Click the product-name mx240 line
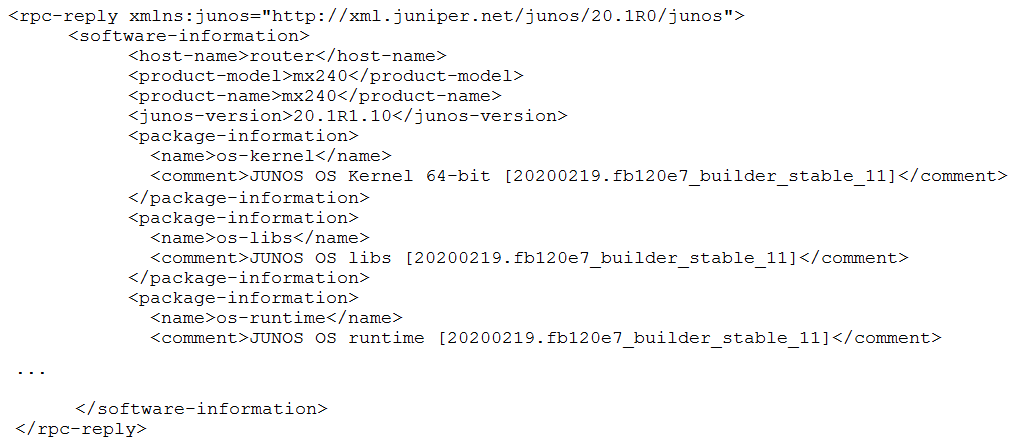 (x=315, y=96)
